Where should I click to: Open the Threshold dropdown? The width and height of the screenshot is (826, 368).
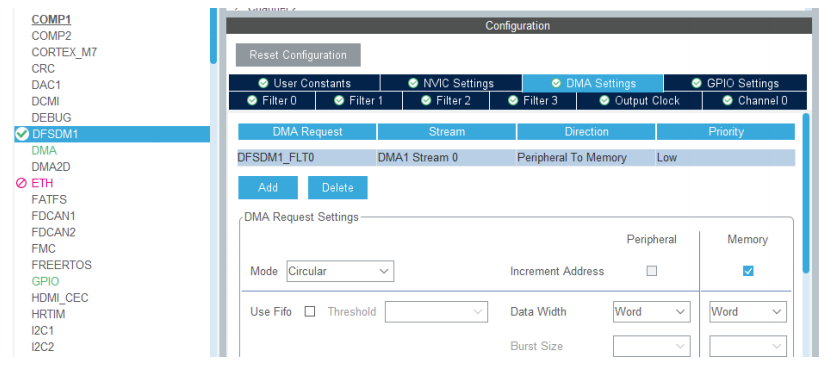pos(436,312)
